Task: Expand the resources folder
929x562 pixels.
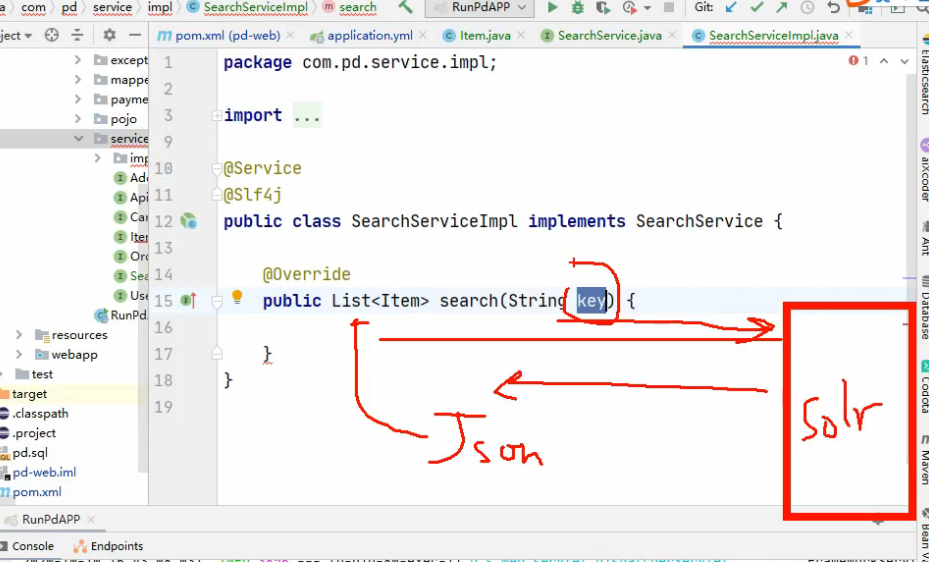Action: [x=20, y=335]
